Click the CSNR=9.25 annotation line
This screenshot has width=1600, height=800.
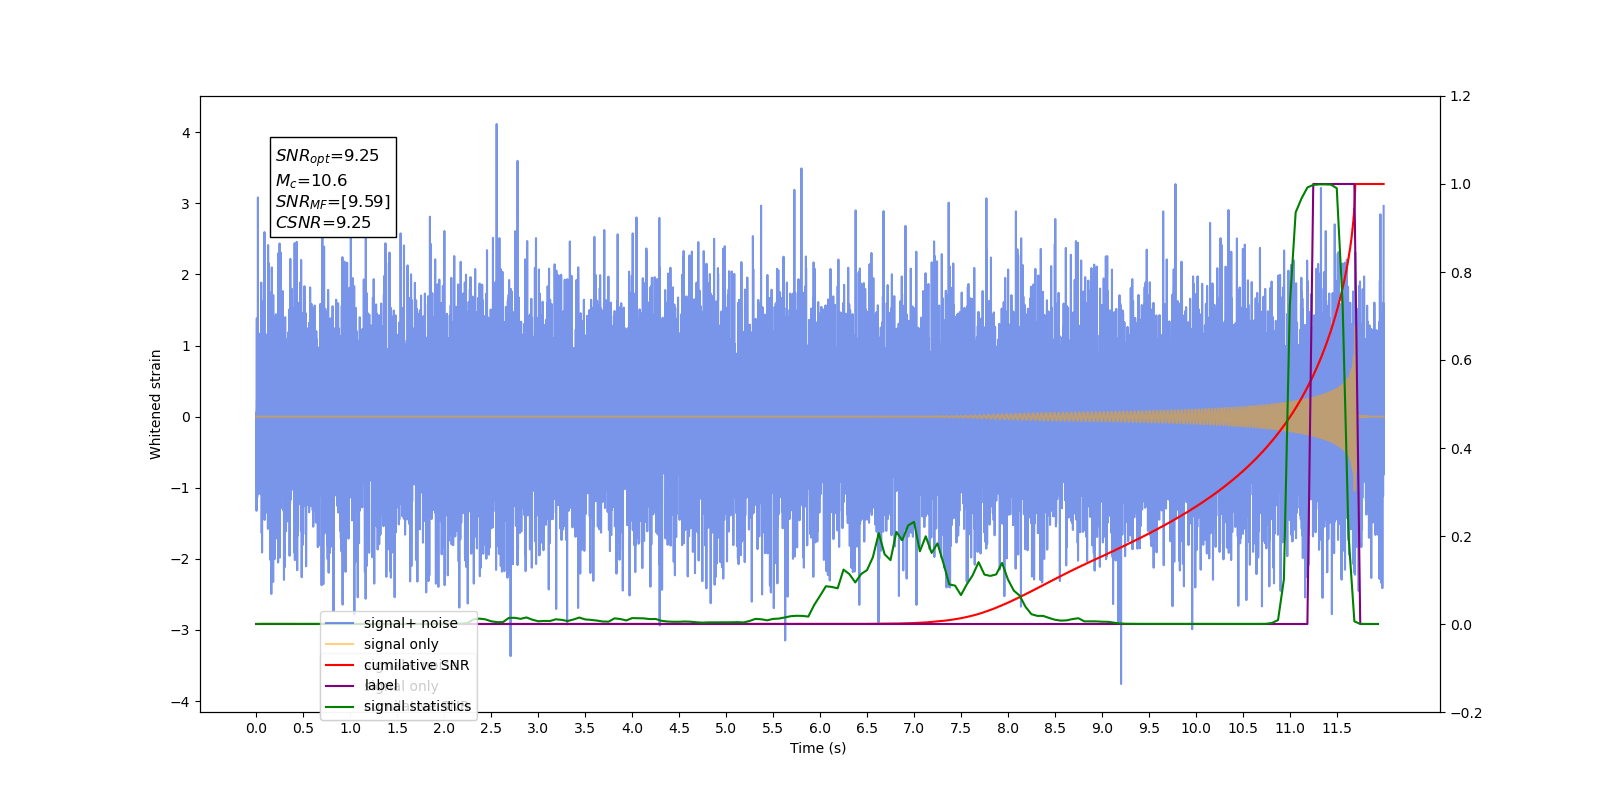tap(323, 222)
